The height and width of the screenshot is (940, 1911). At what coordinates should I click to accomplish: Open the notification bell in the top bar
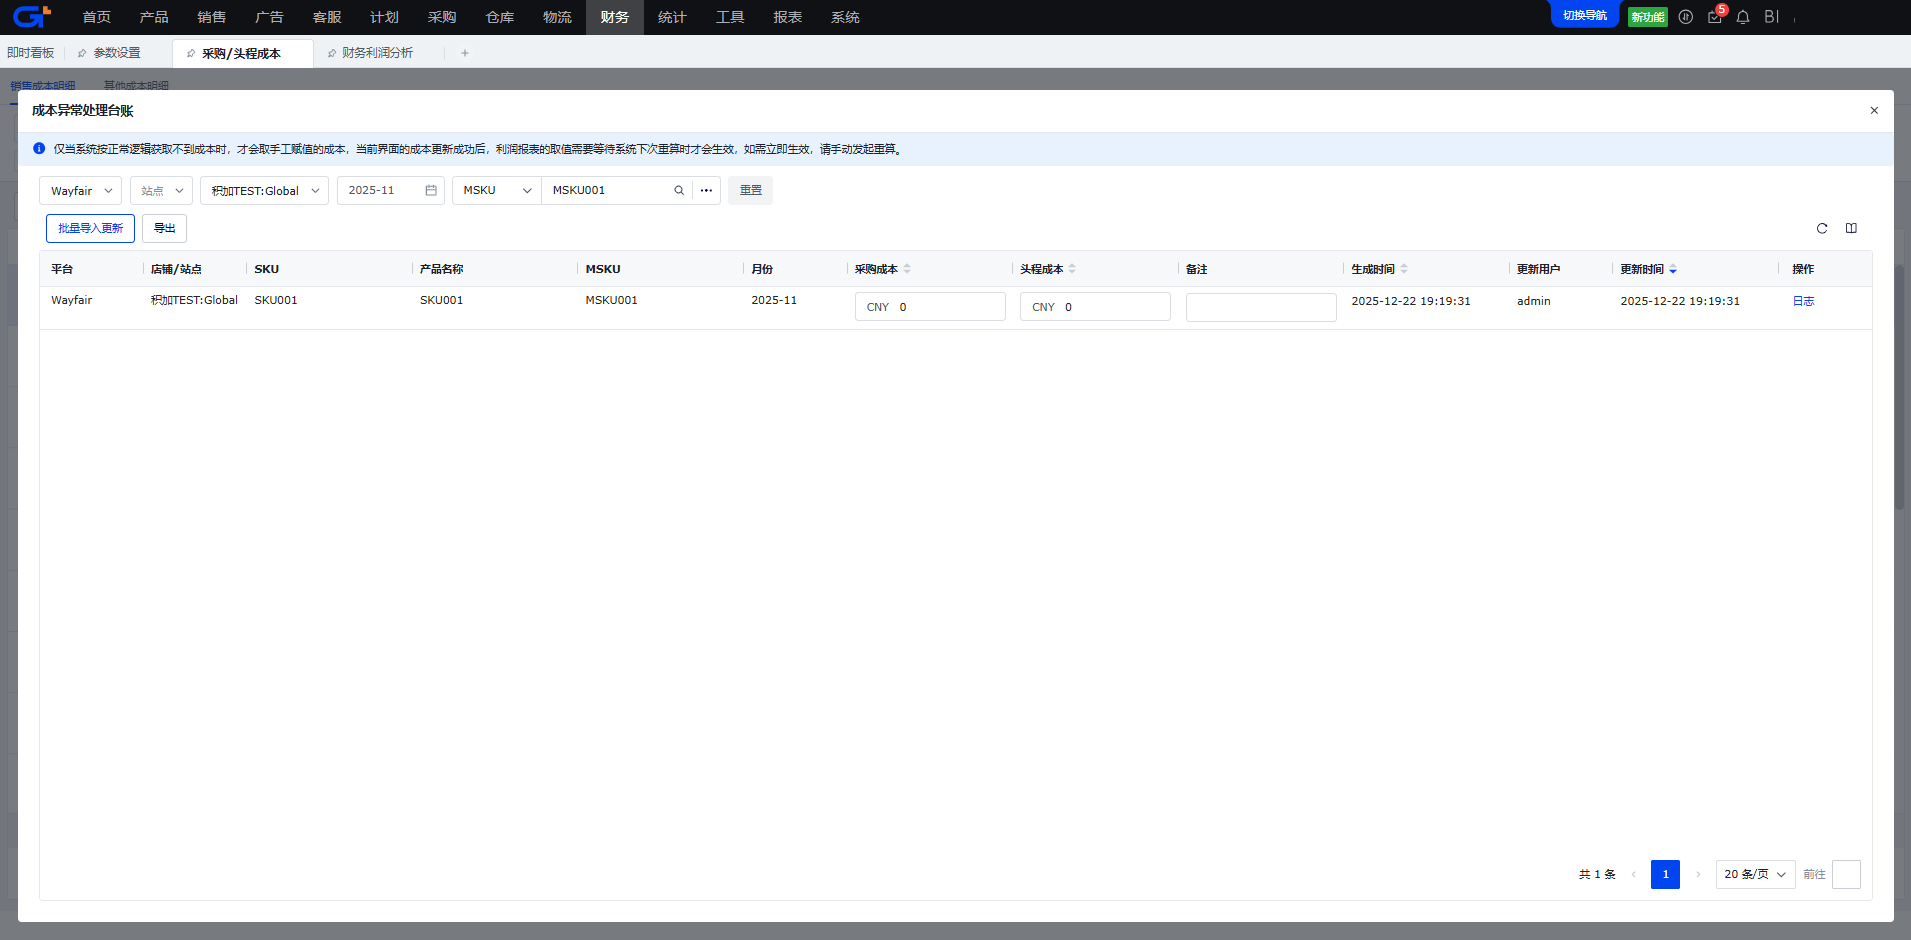click(x=1743, y=17)
